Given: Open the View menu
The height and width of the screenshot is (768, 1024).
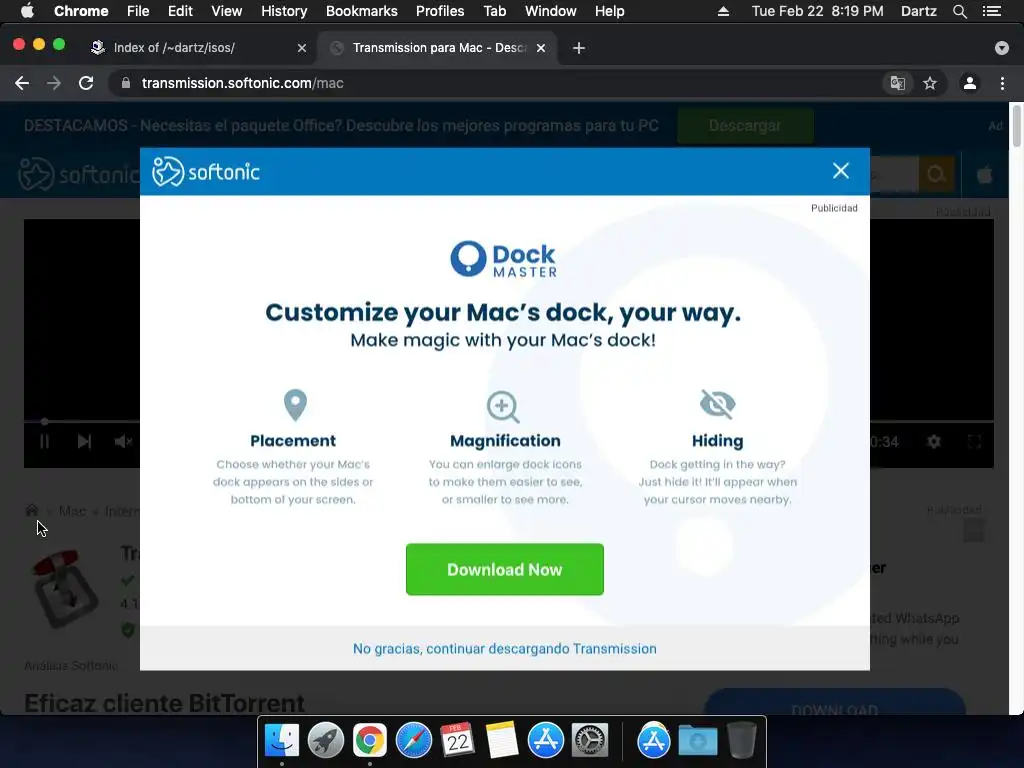Looking at the screenshot, I should (227, 11).
